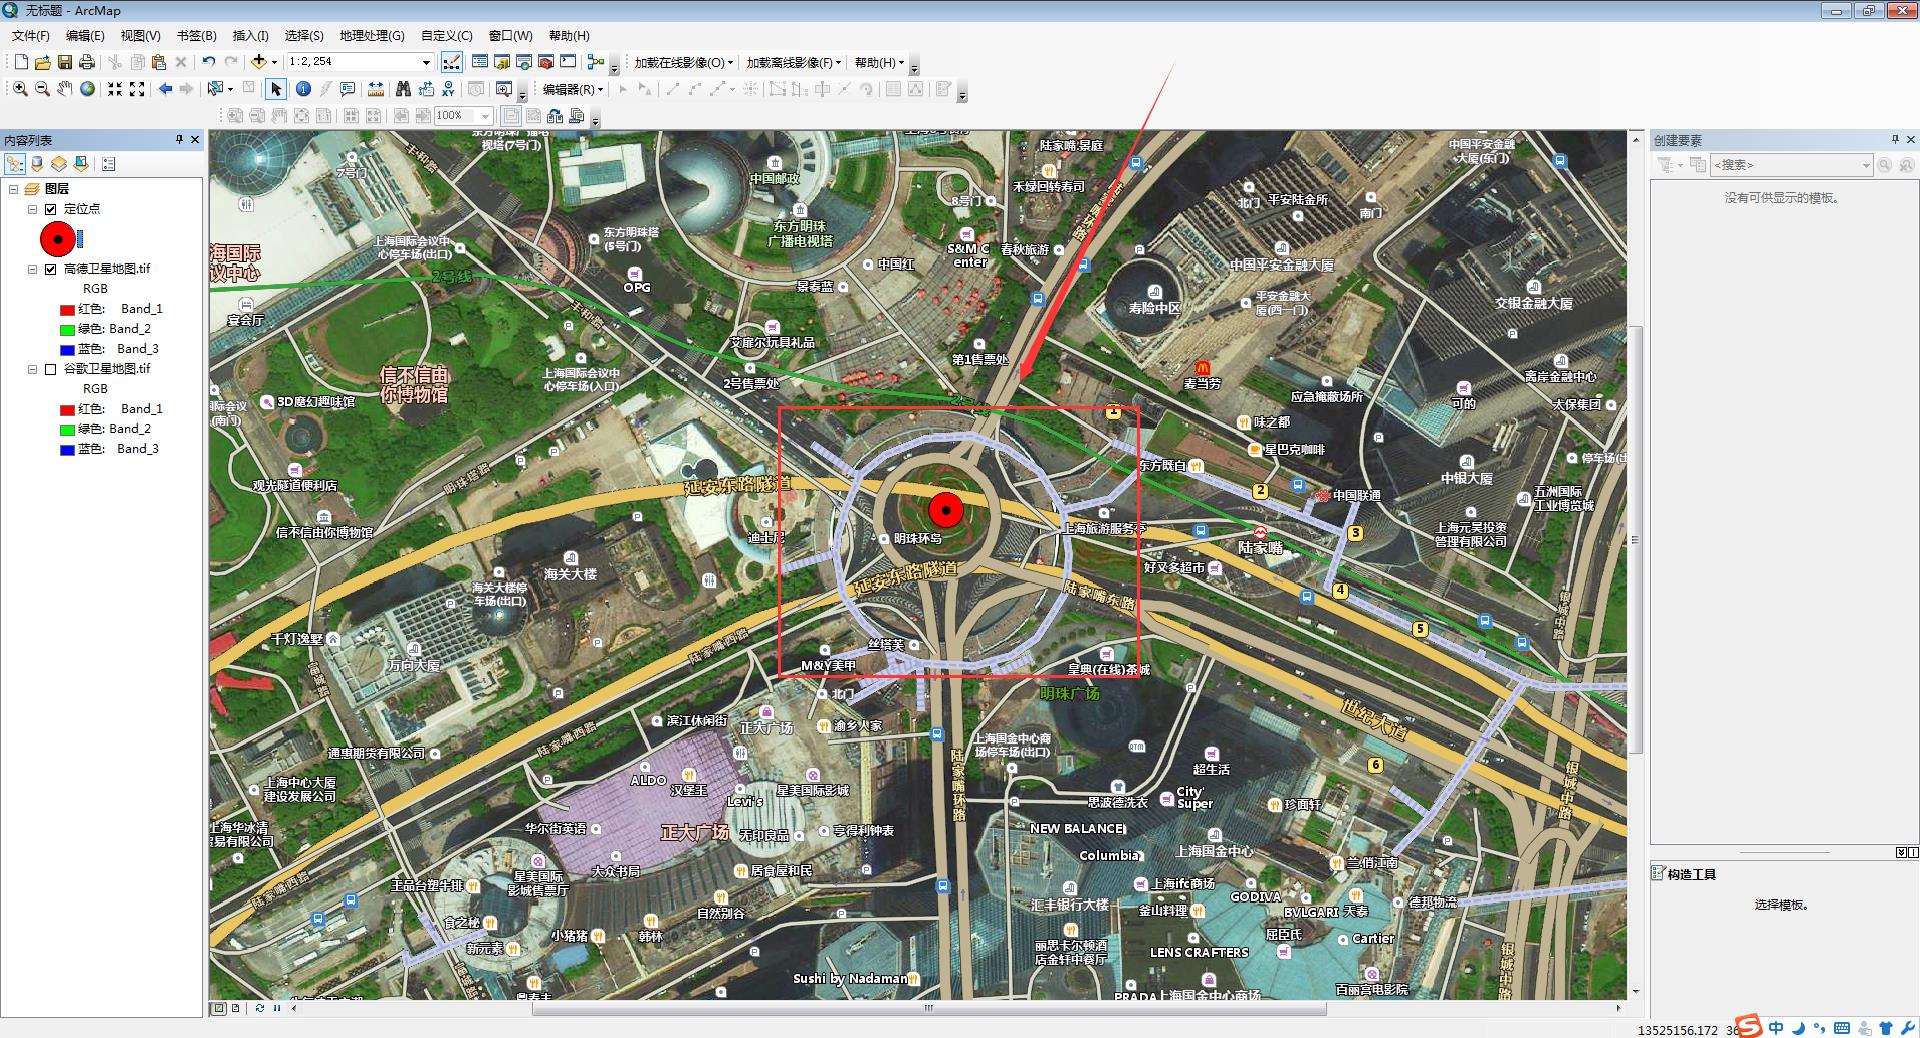Close the 内容列表 panel
Image resolution: width=1920 pixels, height=1038 pixels.
(195, 140)
